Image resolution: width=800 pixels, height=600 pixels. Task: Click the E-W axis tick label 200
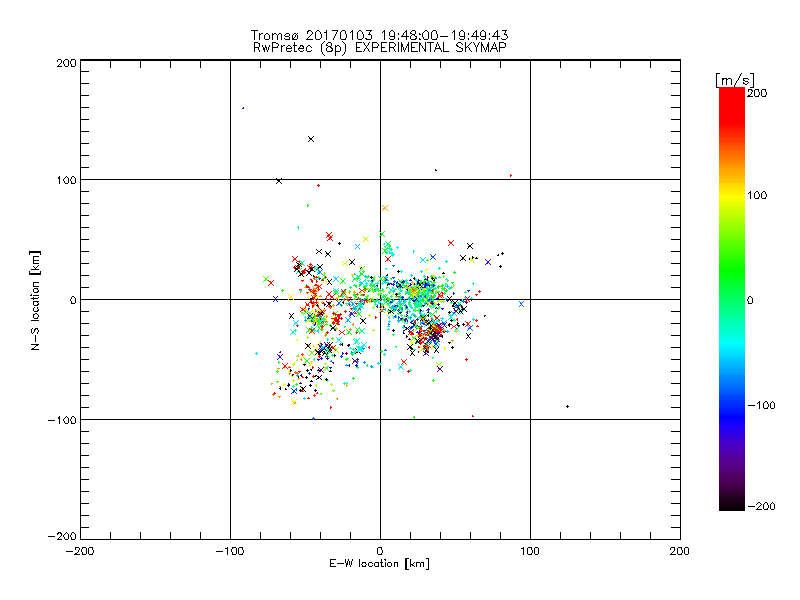pyautogui.click(x=680, y=551)
